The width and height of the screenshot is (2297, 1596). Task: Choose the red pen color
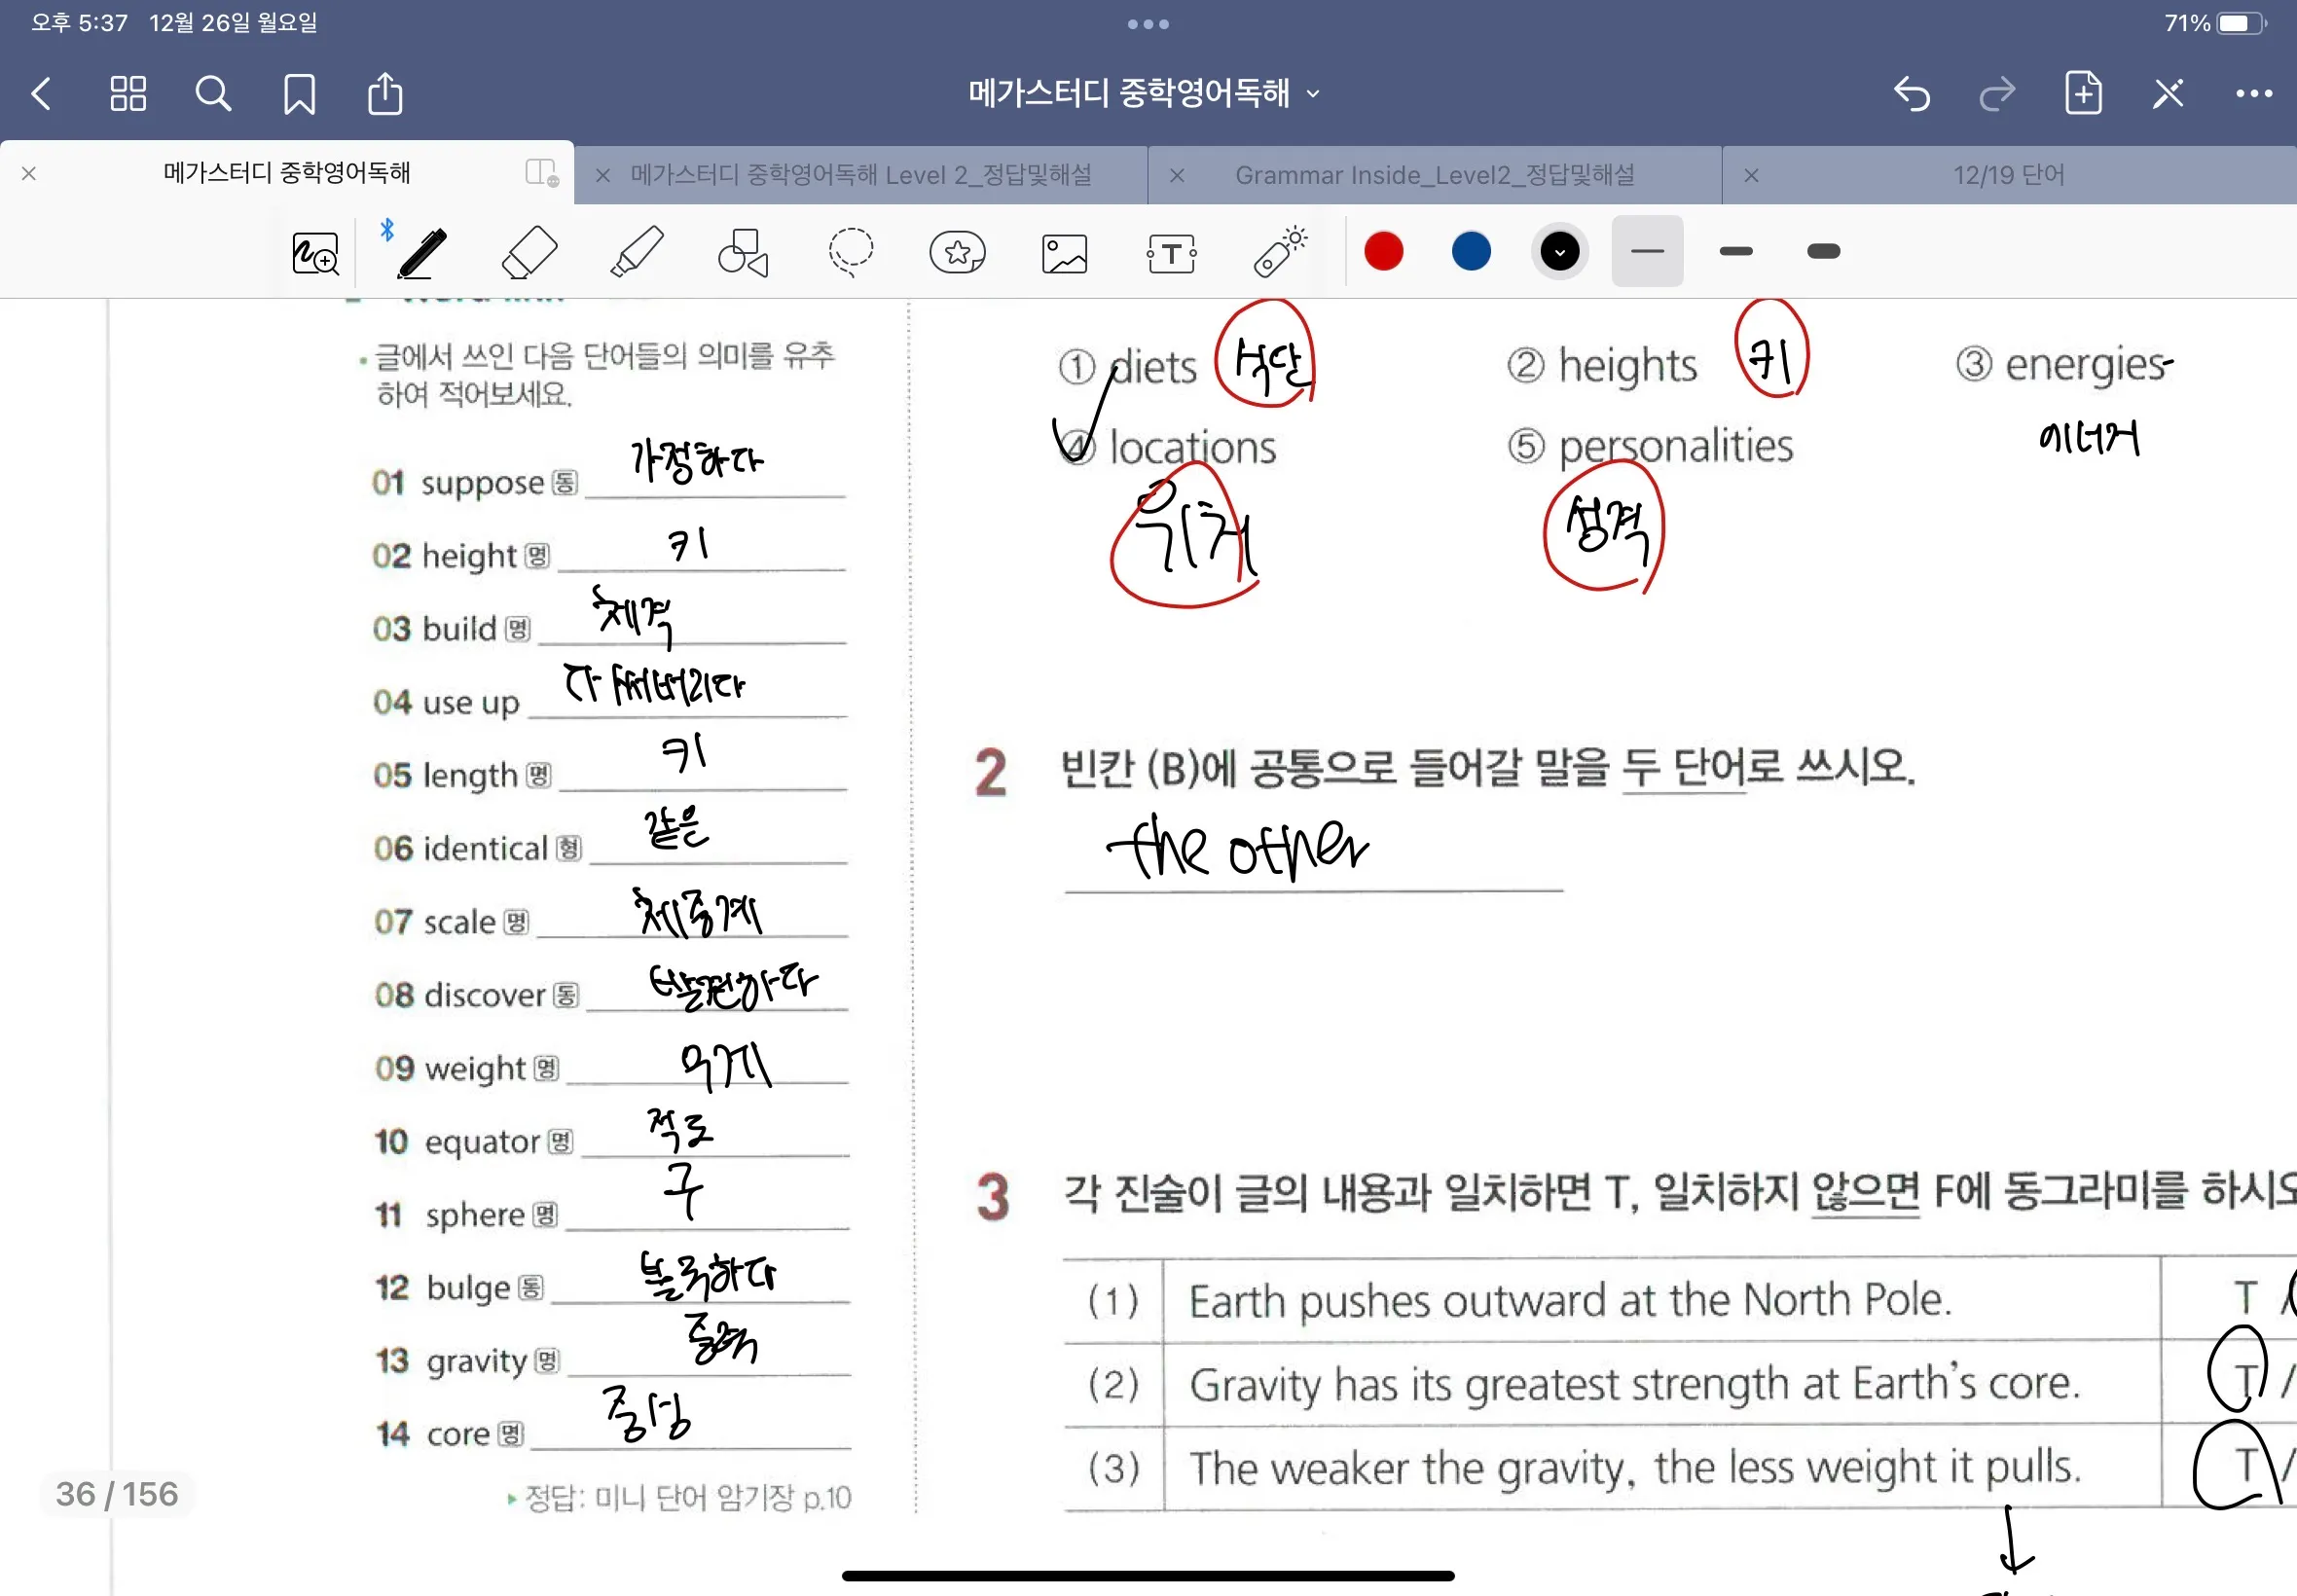tap(1384, 251)
